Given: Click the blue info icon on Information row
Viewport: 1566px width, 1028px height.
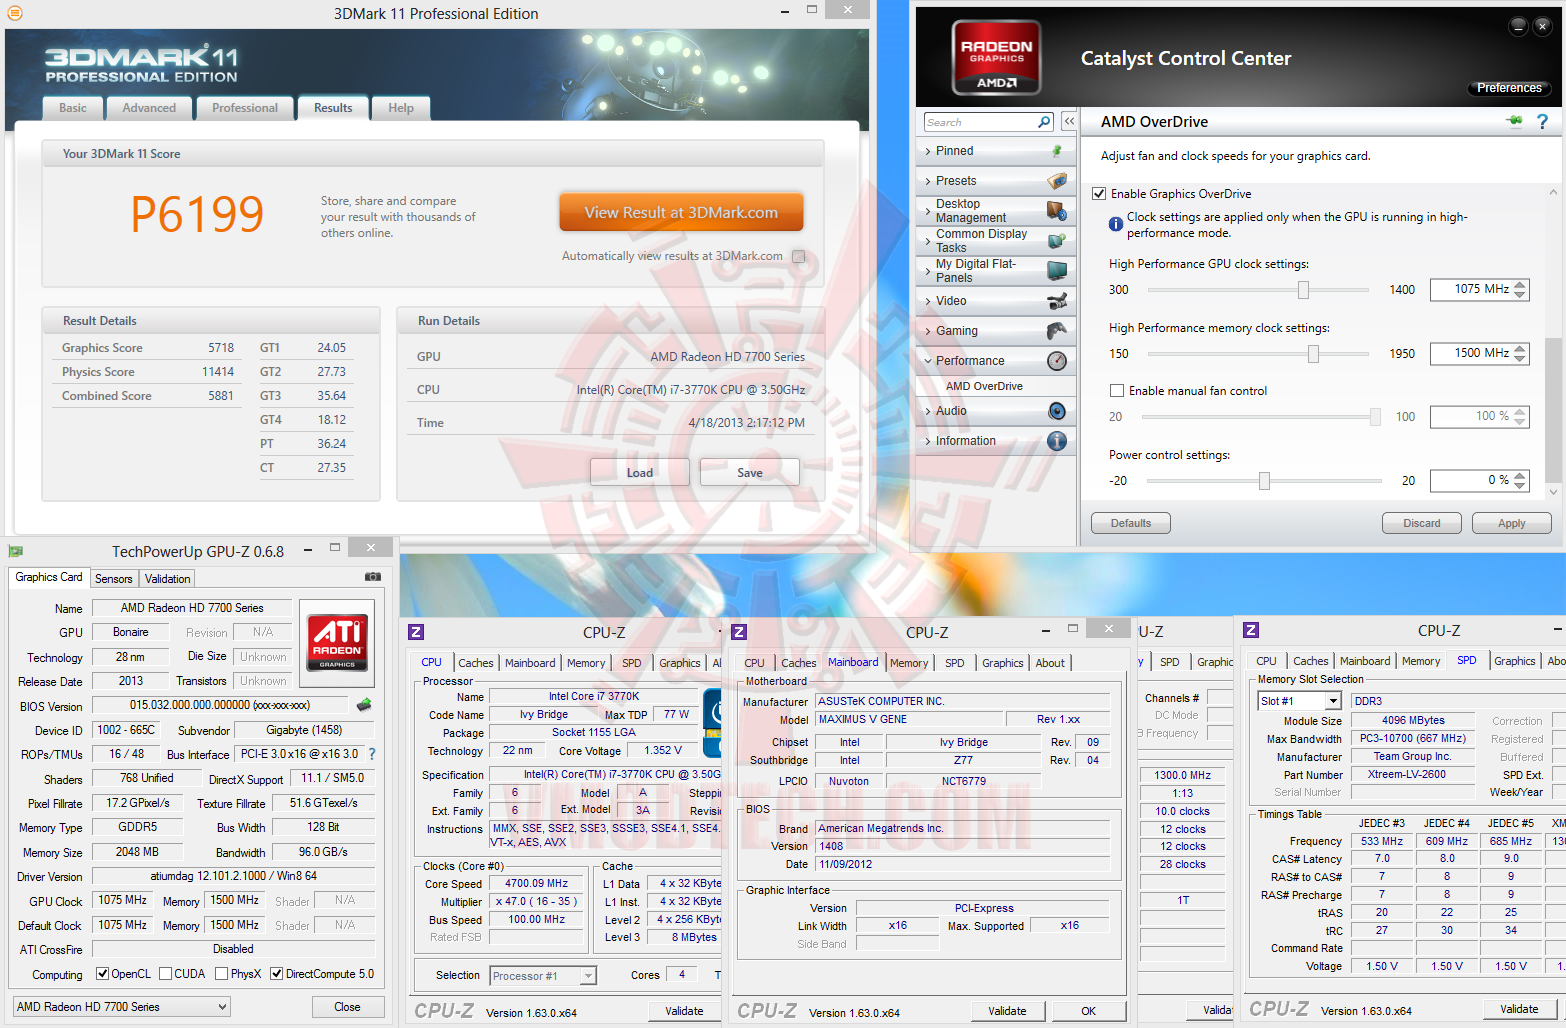Looking at the screenshot, I should pos(1057,441).
